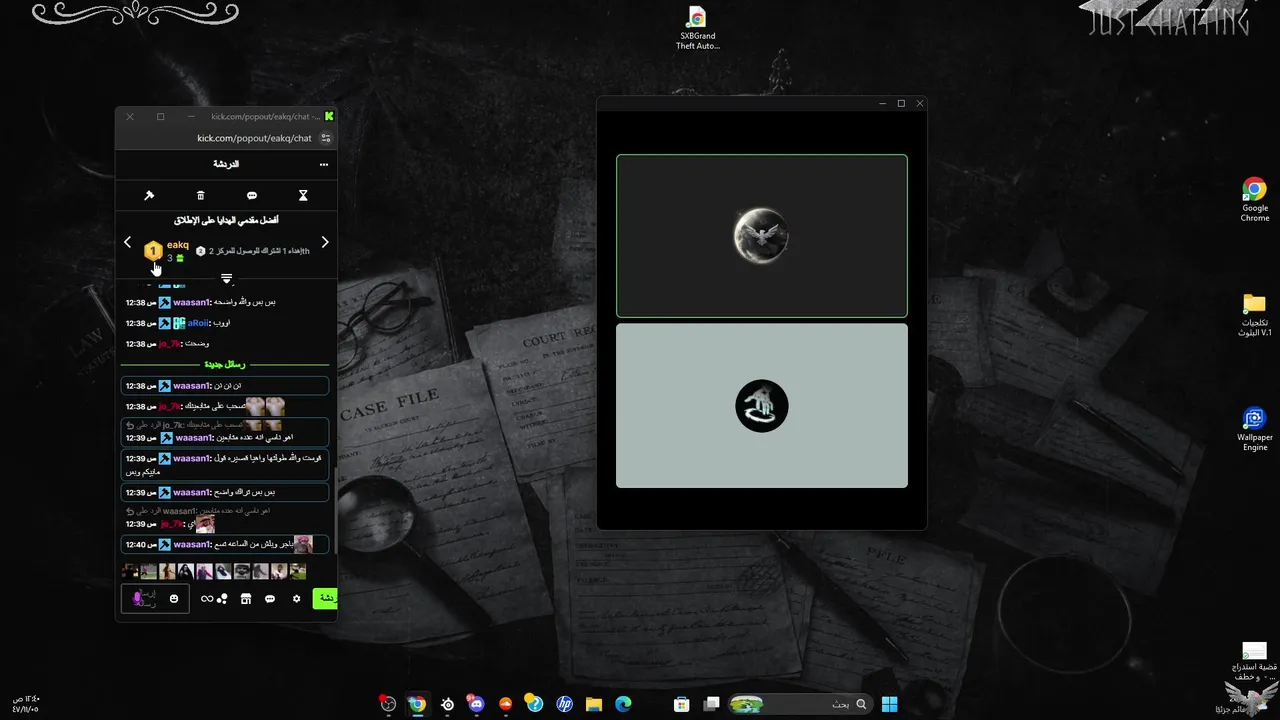Open the document file at desktop bottom right
This screenshot has height=720, width=1280.
click(x=1254, y=662)
